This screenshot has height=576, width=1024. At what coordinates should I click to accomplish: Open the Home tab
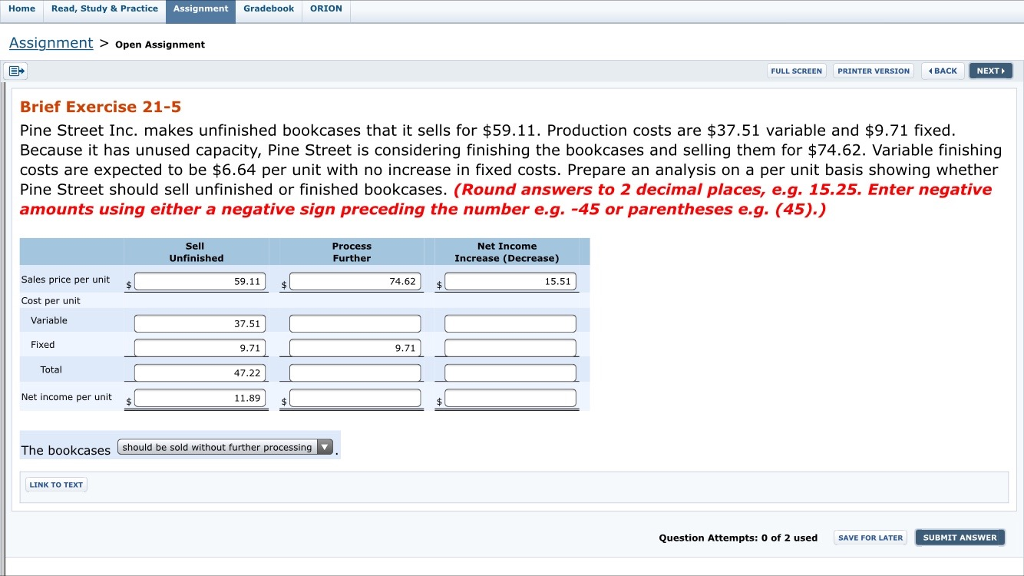[20, 9]
